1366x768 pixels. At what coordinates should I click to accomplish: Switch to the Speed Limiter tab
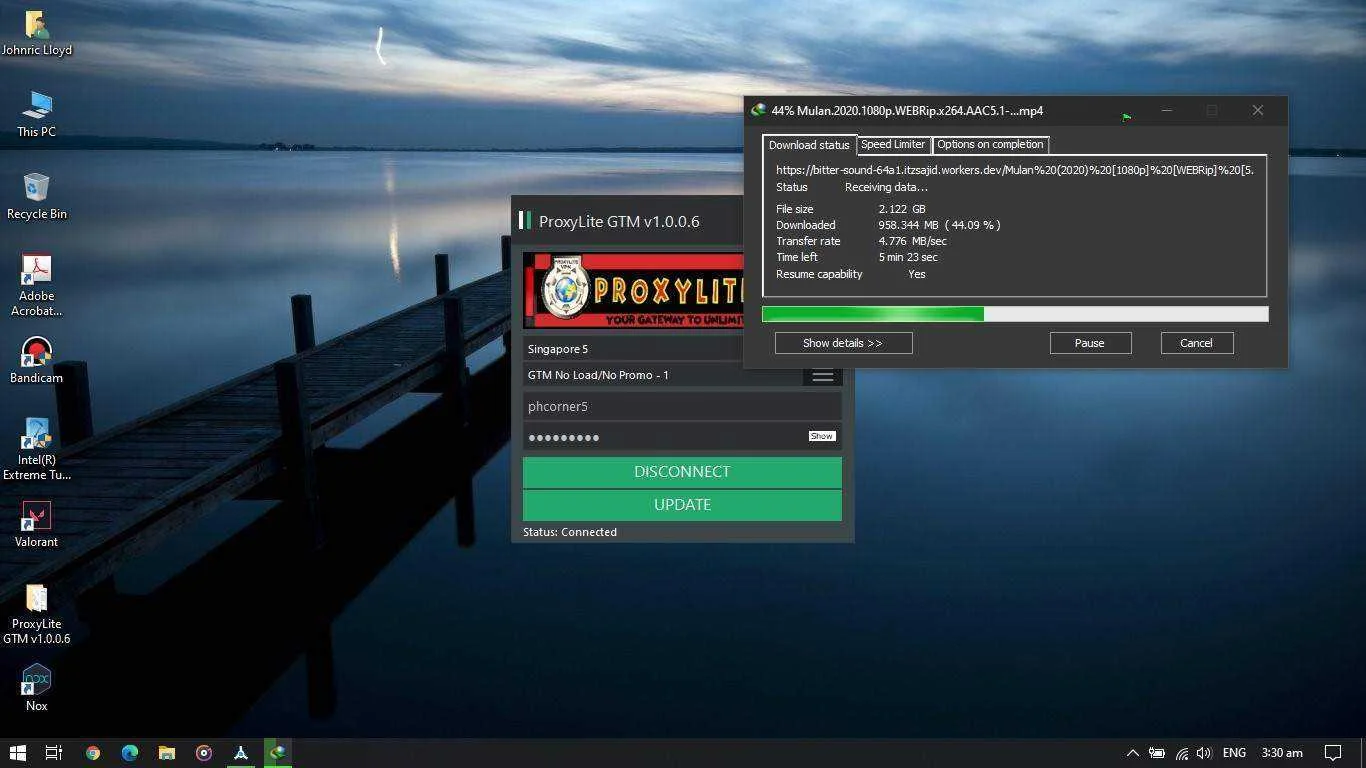point(893,144)
